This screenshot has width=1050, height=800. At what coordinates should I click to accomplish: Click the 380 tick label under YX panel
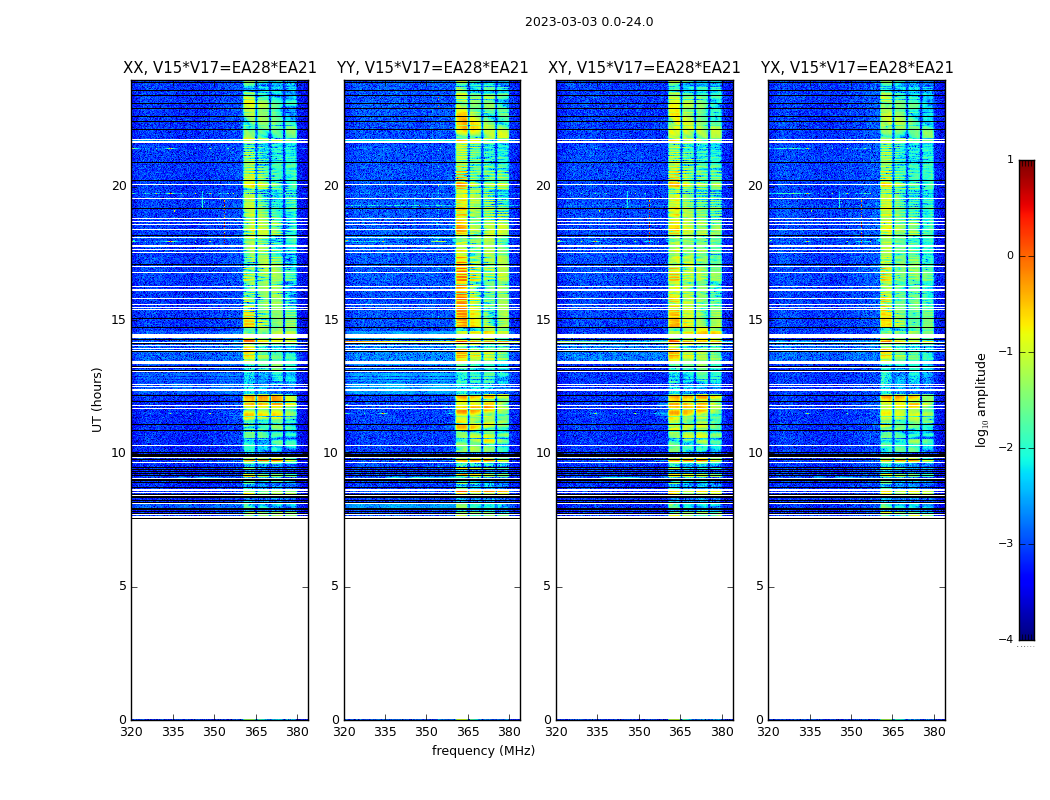[x=934, y=731]
